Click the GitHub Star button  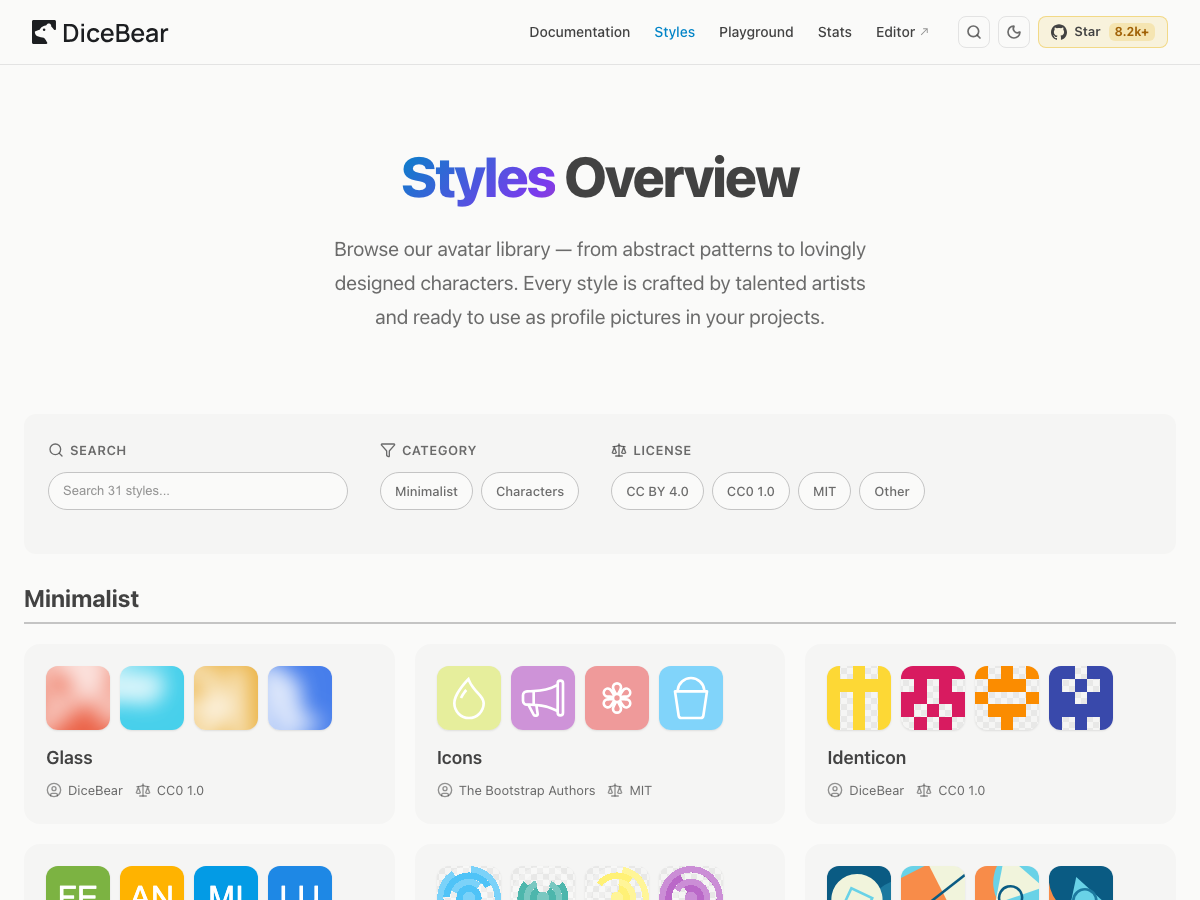(1103, 32)
